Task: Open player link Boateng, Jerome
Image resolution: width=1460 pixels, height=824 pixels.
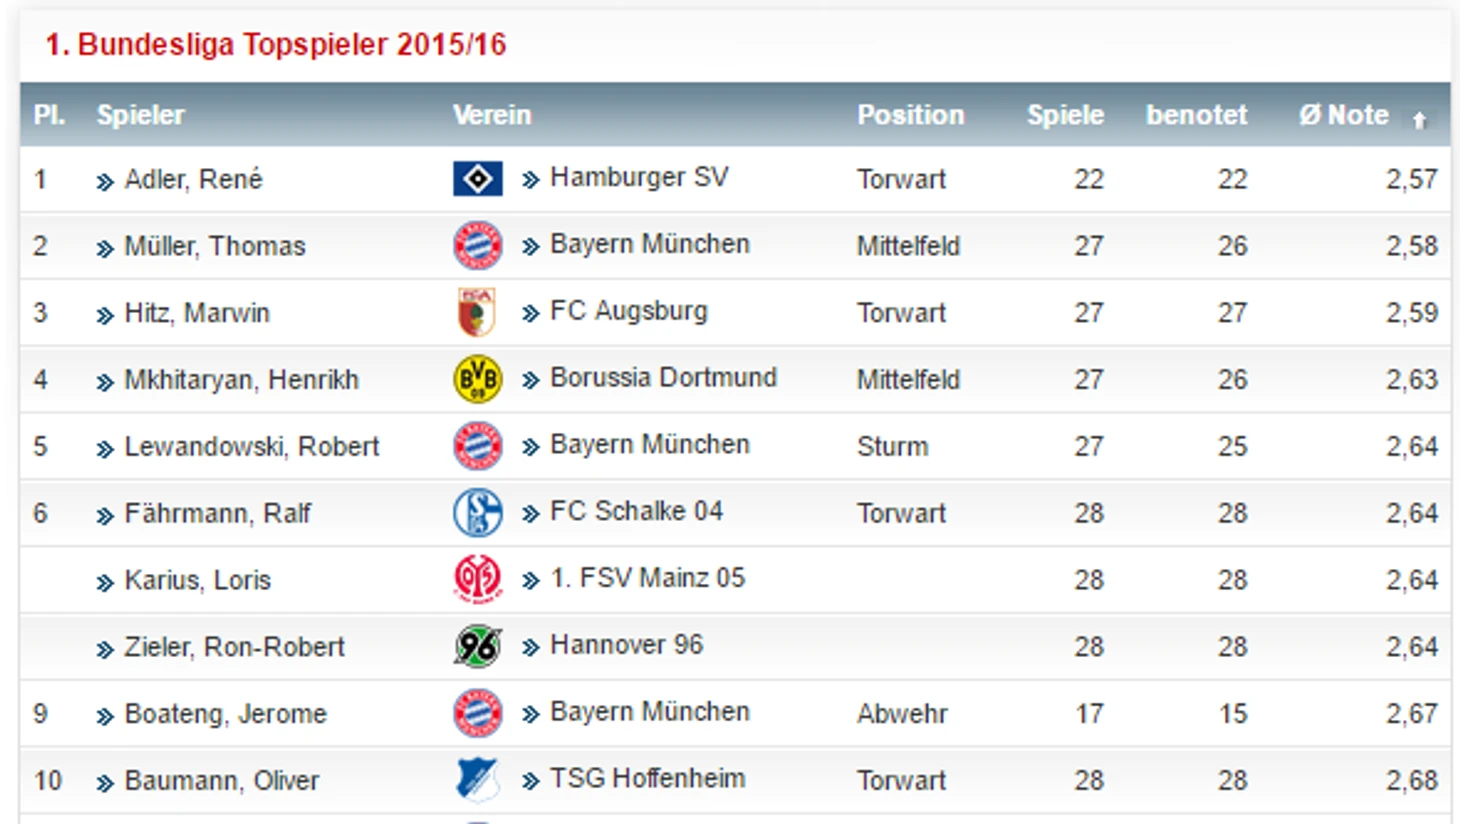Action: click(x=225, y=714)
